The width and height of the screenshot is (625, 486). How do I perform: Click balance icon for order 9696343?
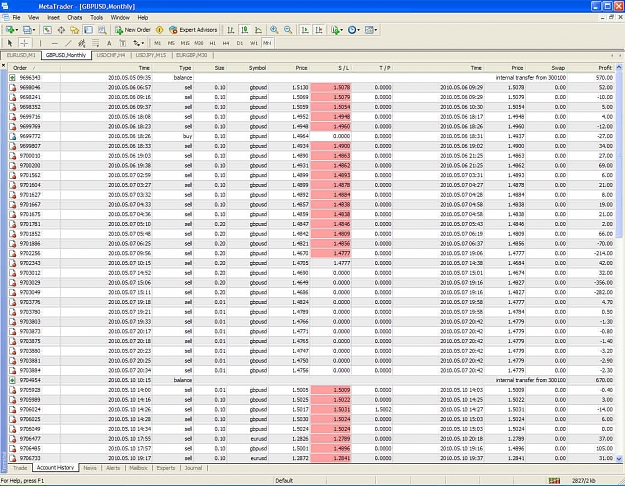[x=12, y=78]
